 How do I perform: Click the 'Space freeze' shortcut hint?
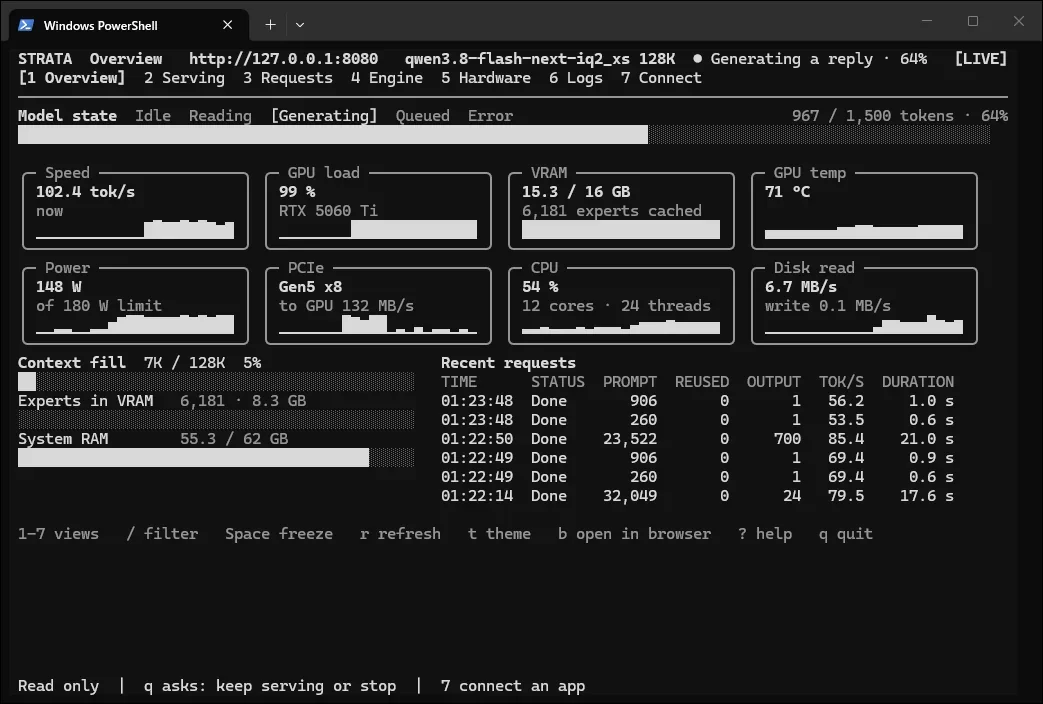(x=279, y=534)
